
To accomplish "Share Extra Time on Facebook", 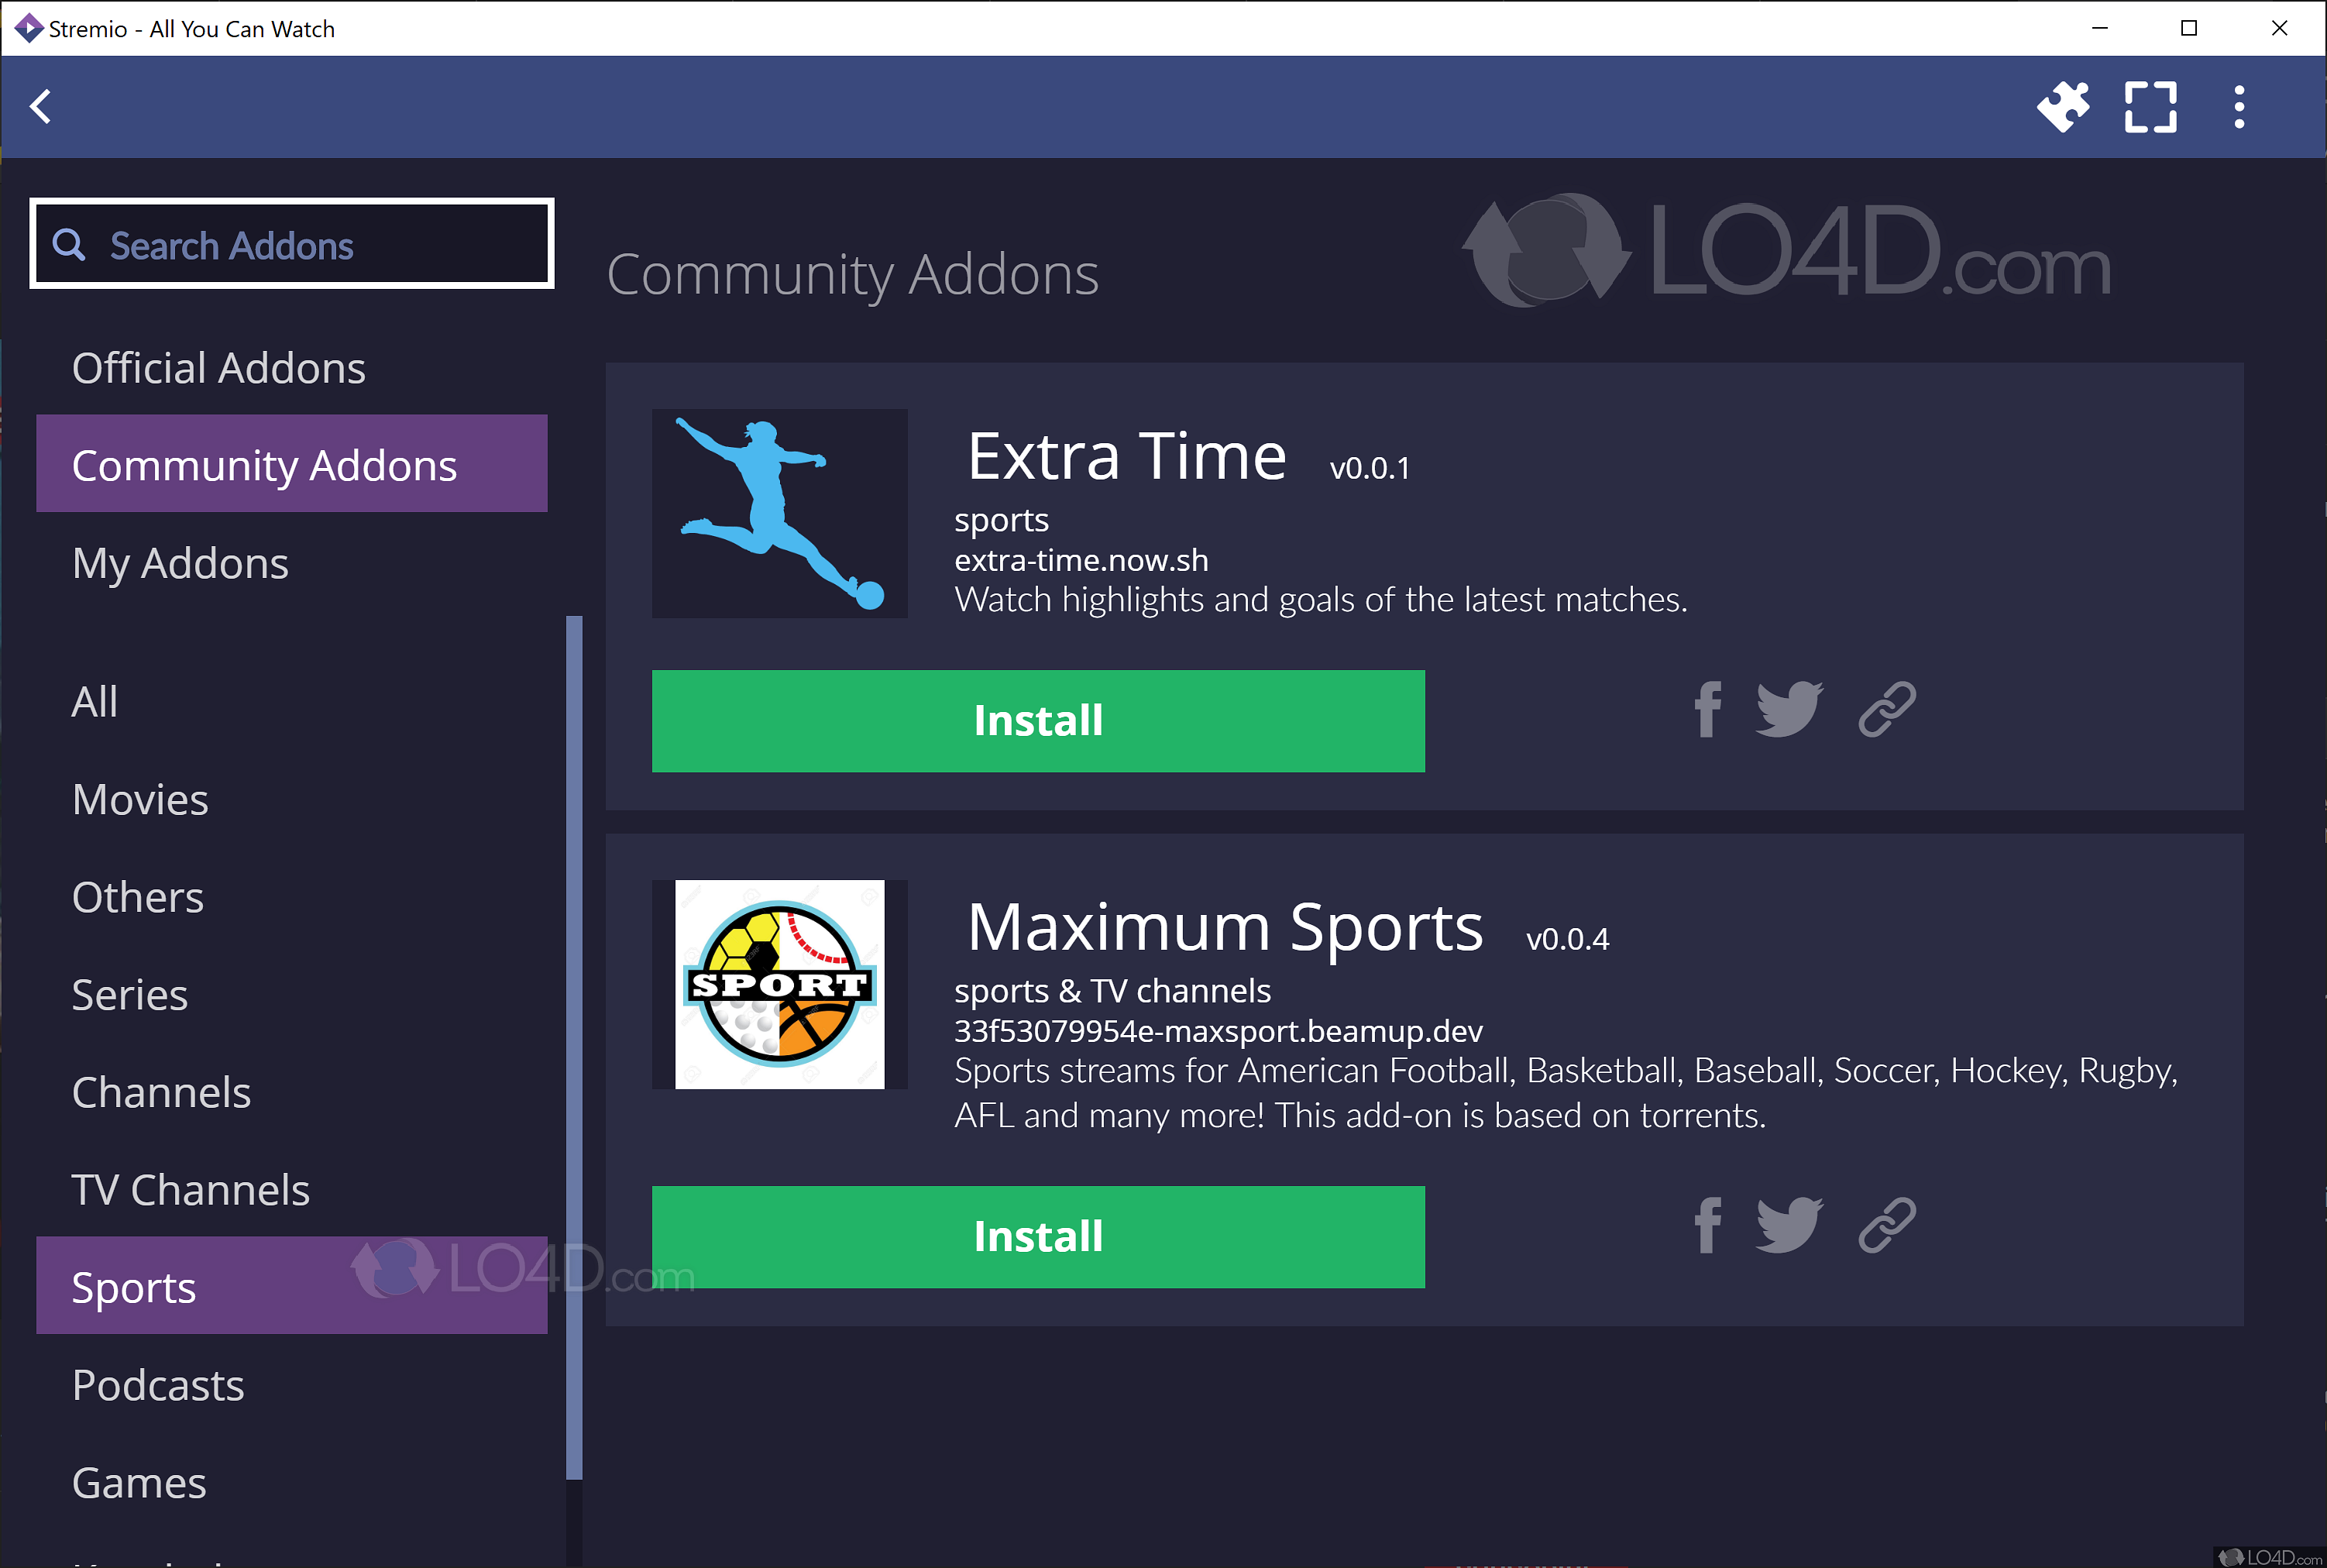I will (x=1707, y=710).
